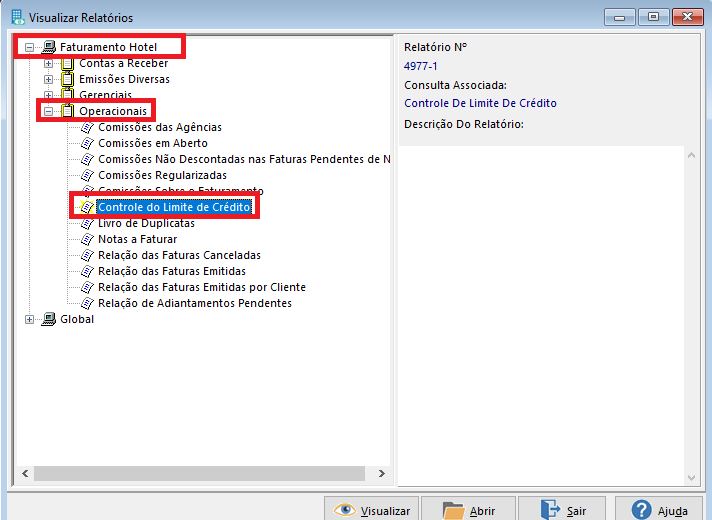Image resolution: width=712 pixels, height=520 pixels.
Task: Select Comissões das Agências report
Action: (x=160, y=127)
